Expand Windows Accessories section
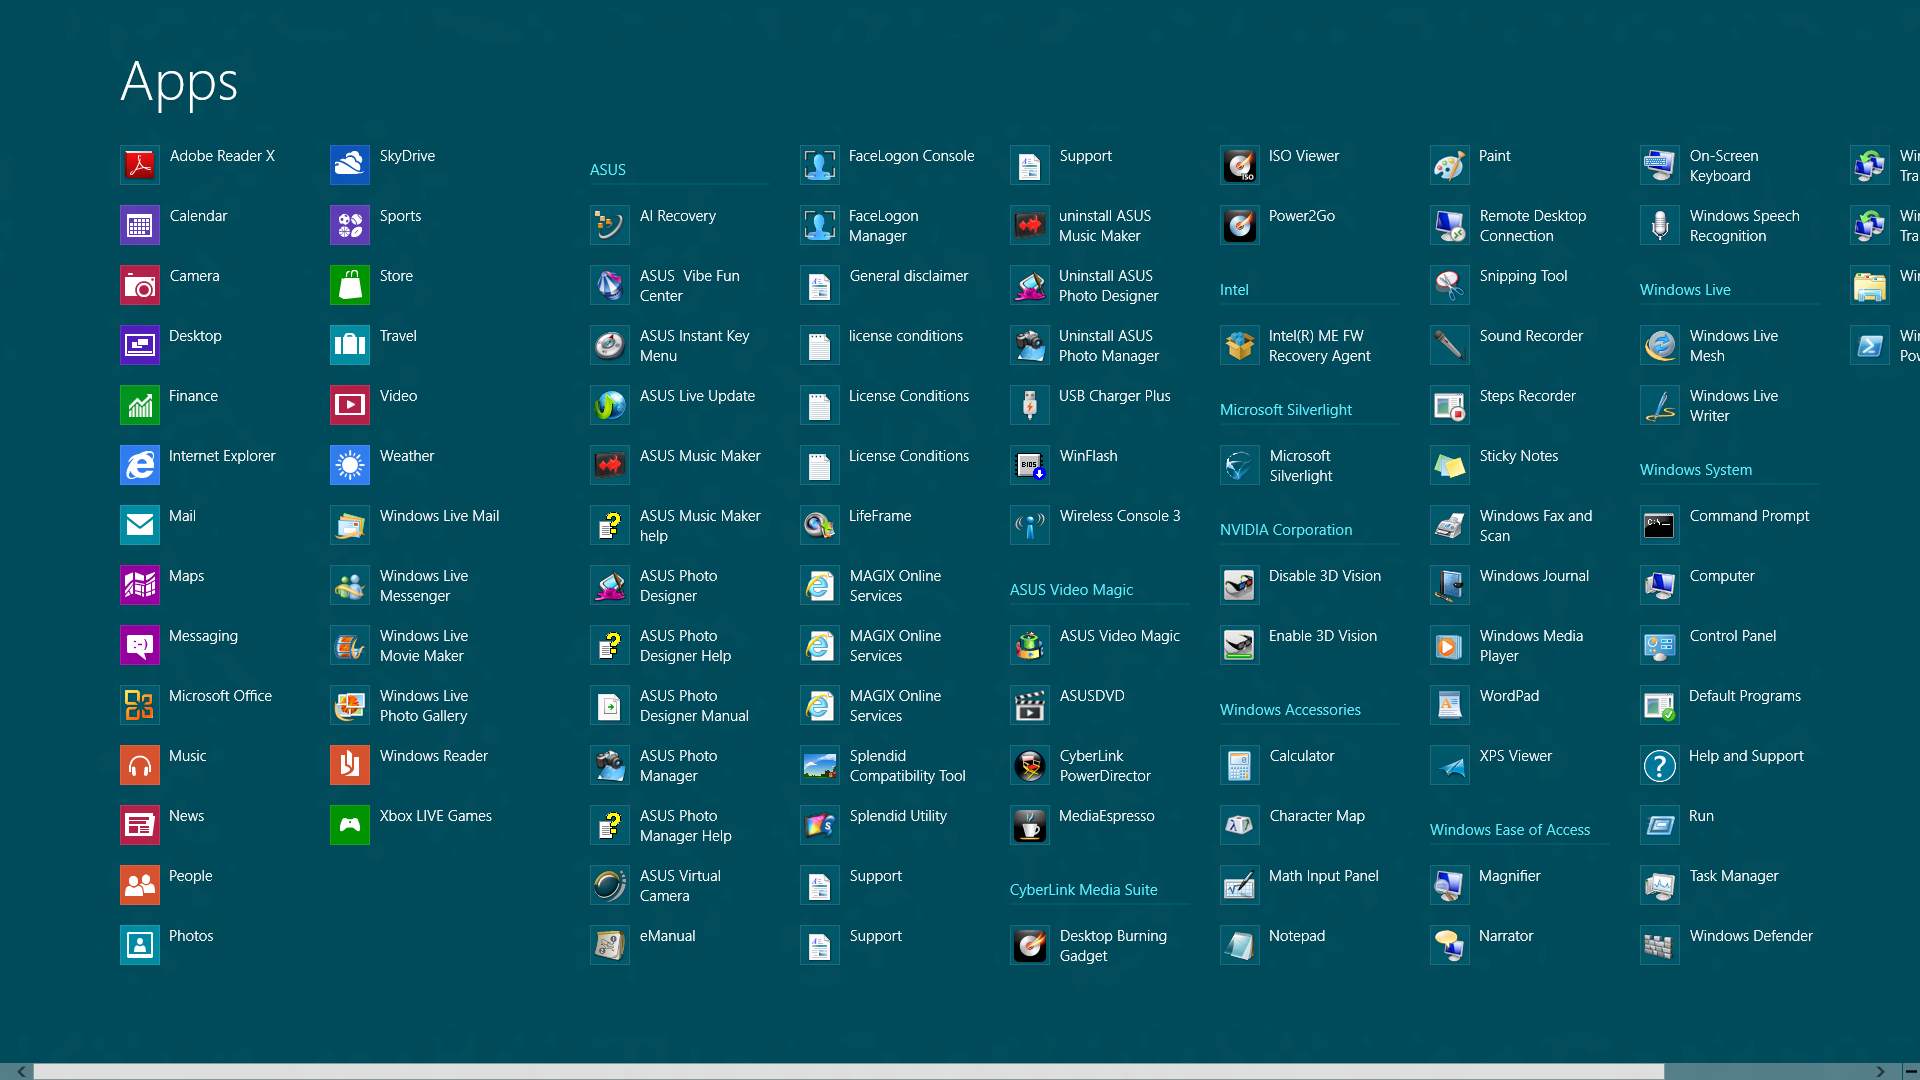Viewport: 1920px width, 1080px height. pyautogui.click(x=1290, y=709)
